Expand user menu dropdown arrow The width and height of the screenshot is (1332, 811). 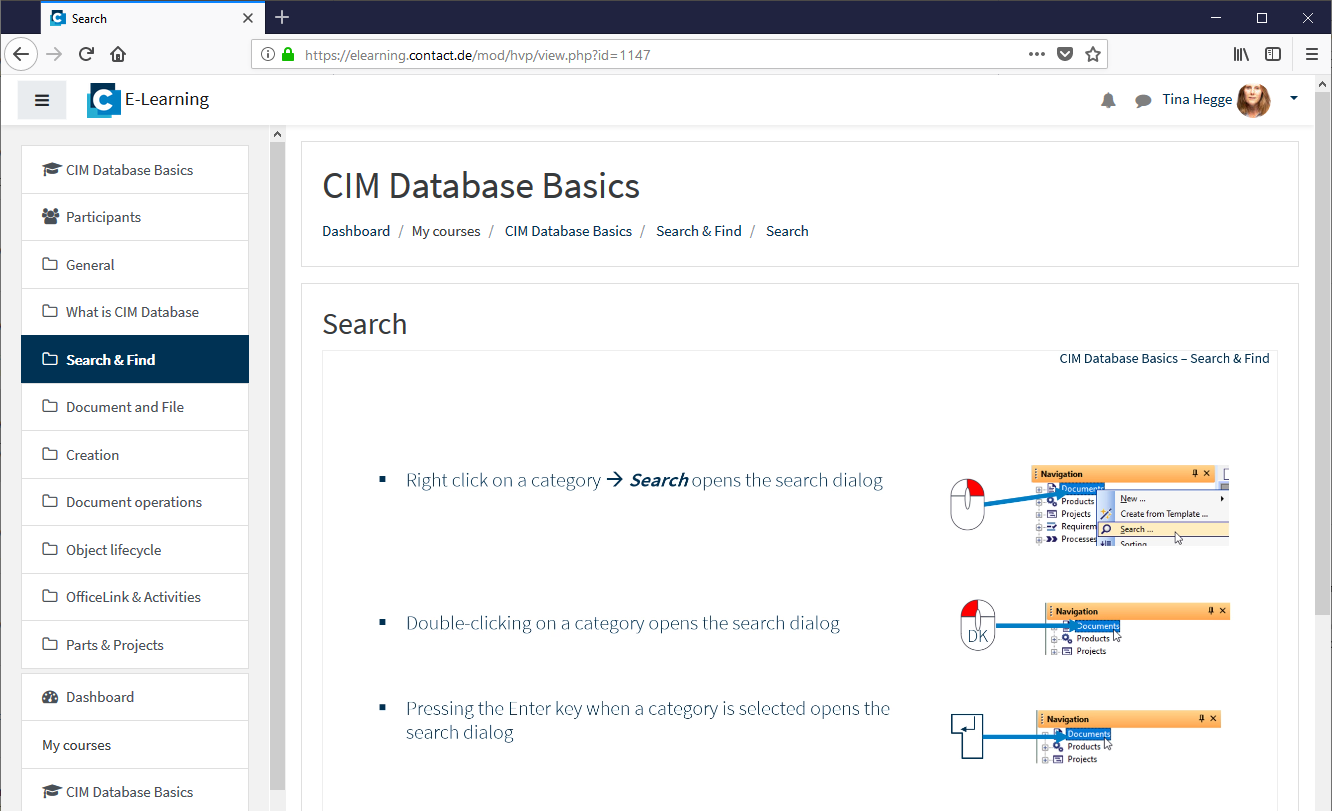tap(1294, 98)
